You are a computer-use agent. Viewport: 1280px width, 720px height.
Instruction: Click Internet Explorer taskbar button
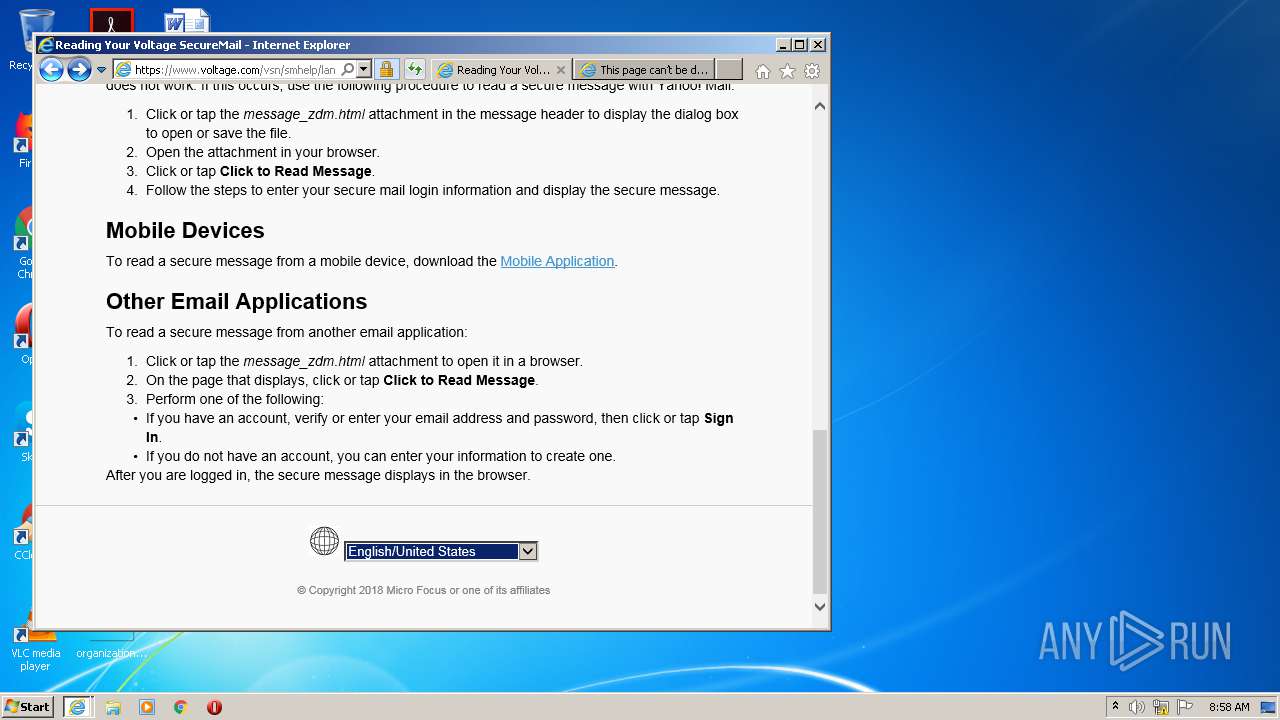77,707
